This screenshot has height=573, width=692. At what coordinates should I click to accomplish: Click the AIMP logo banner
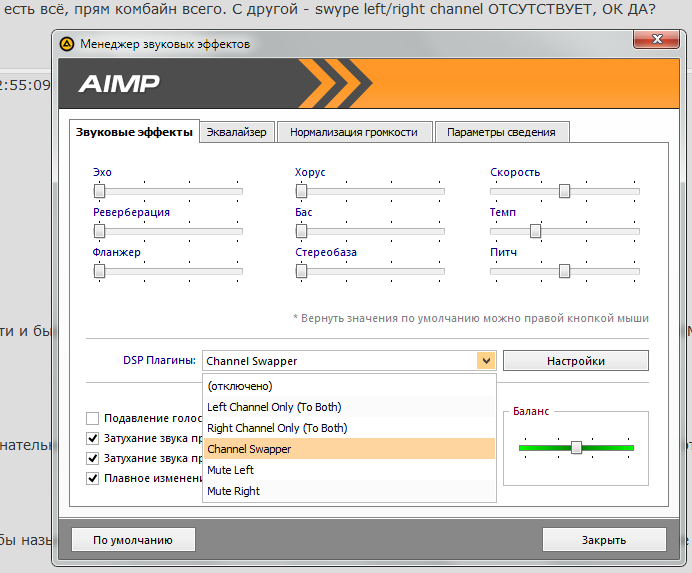point(119,83)
